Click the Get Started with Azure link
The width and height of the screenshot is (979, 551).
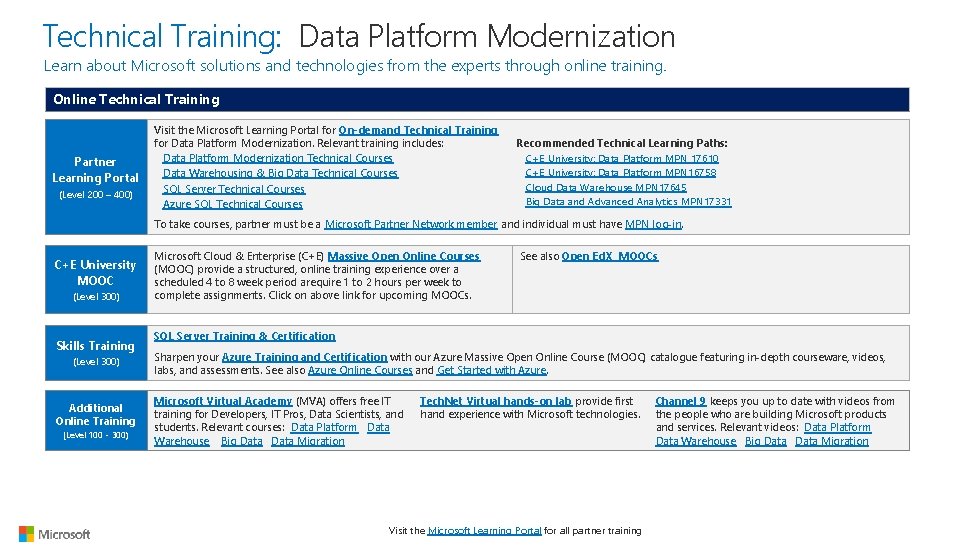(492, 370)
